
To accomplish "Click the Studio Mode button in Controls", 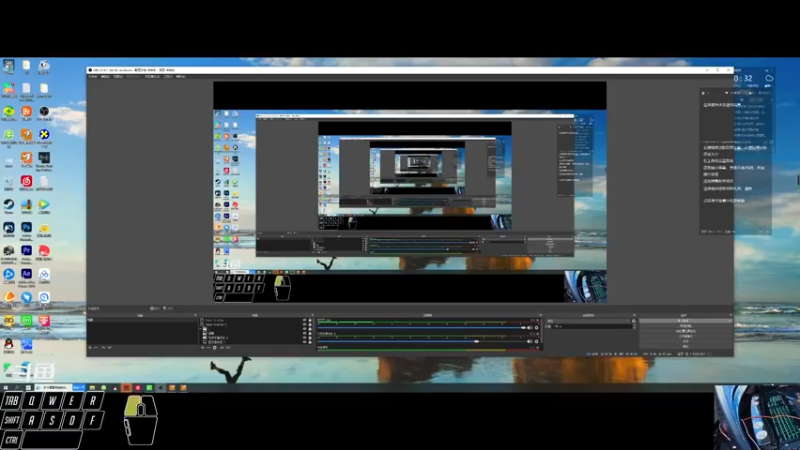I will pyautogui.click(x=685, y=336).
